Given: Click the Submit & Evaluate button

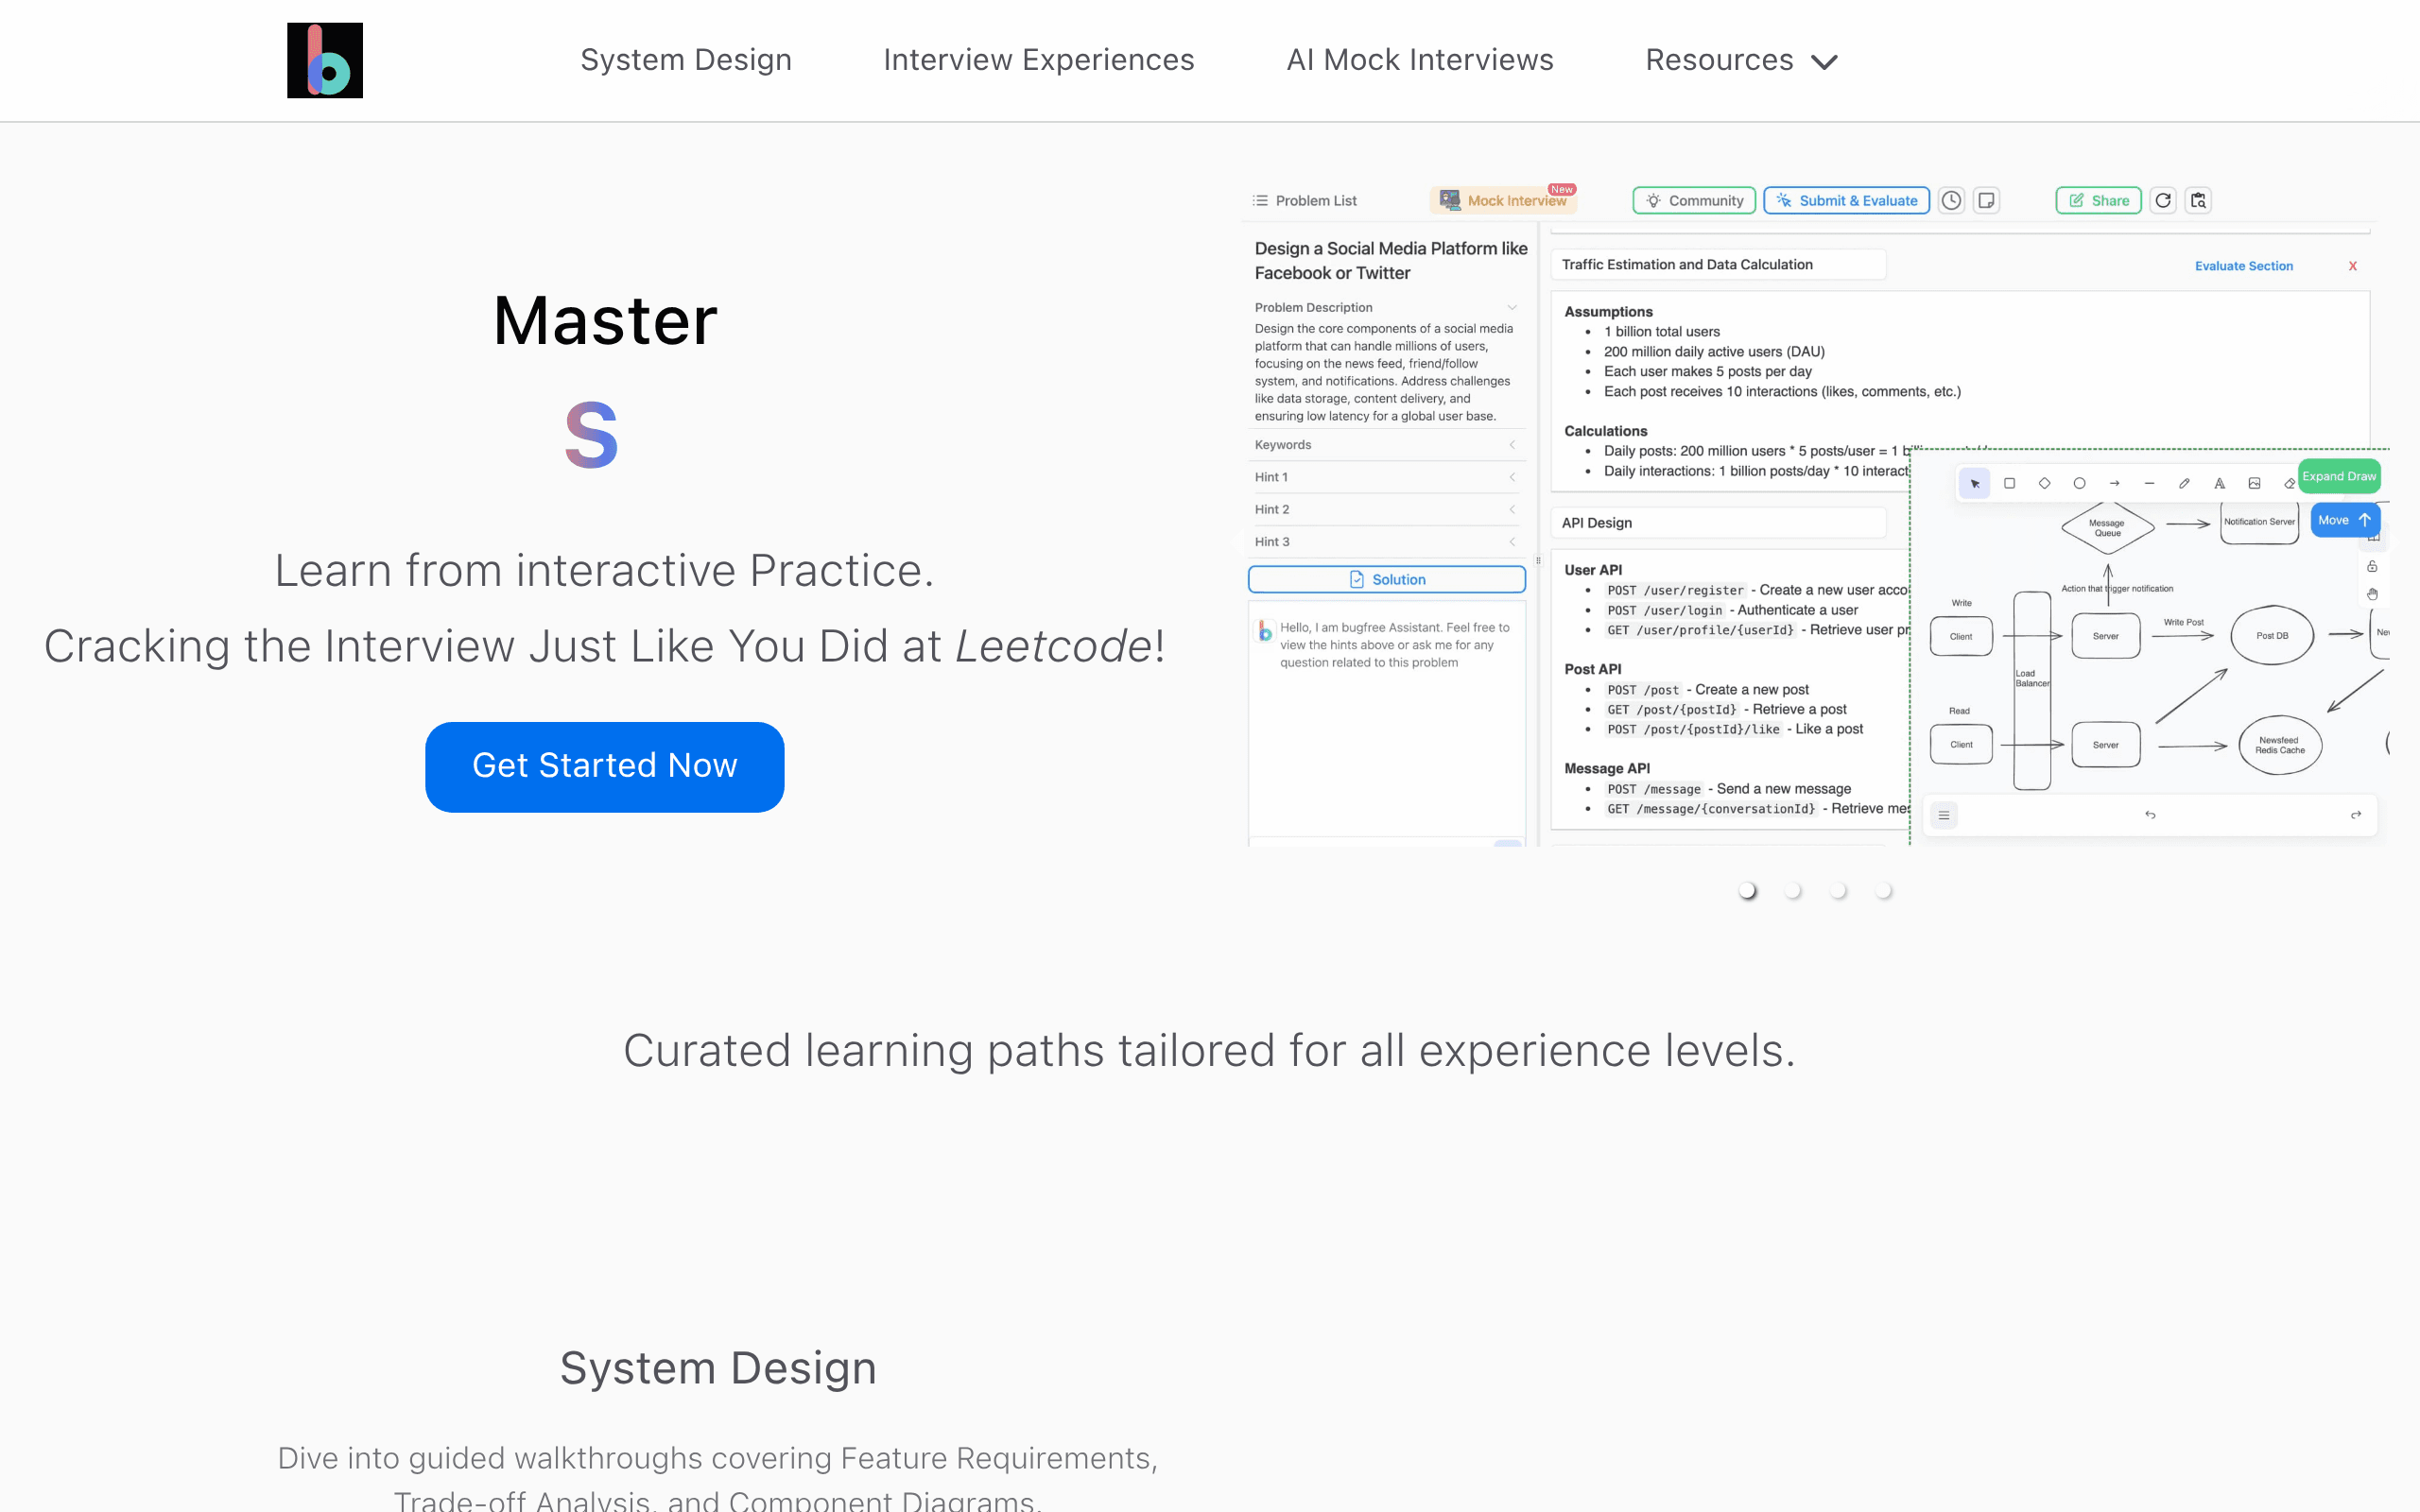Looking at the screenshot, I should tap(1846, 201).
